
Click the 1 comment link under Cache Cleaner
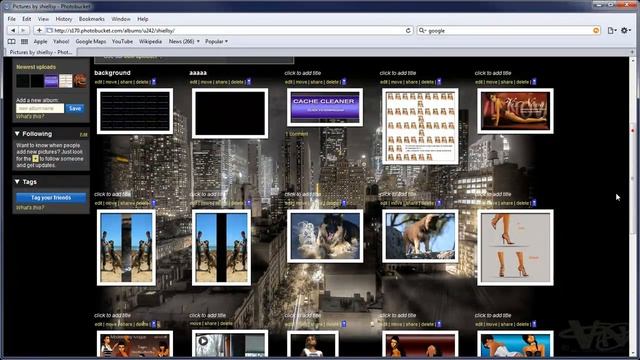(x=297, y=134)
